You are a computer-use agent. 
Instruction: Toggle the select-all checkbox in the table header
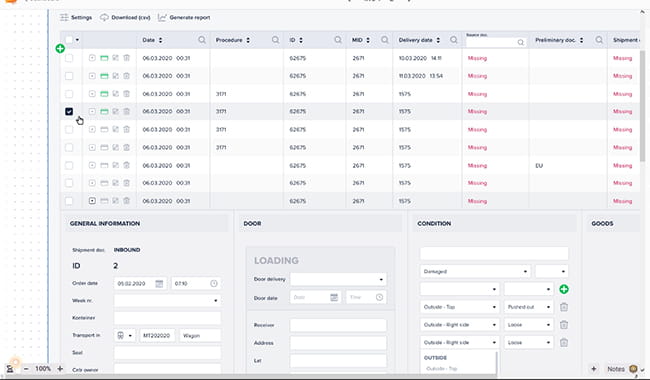[x=69, y=40]
